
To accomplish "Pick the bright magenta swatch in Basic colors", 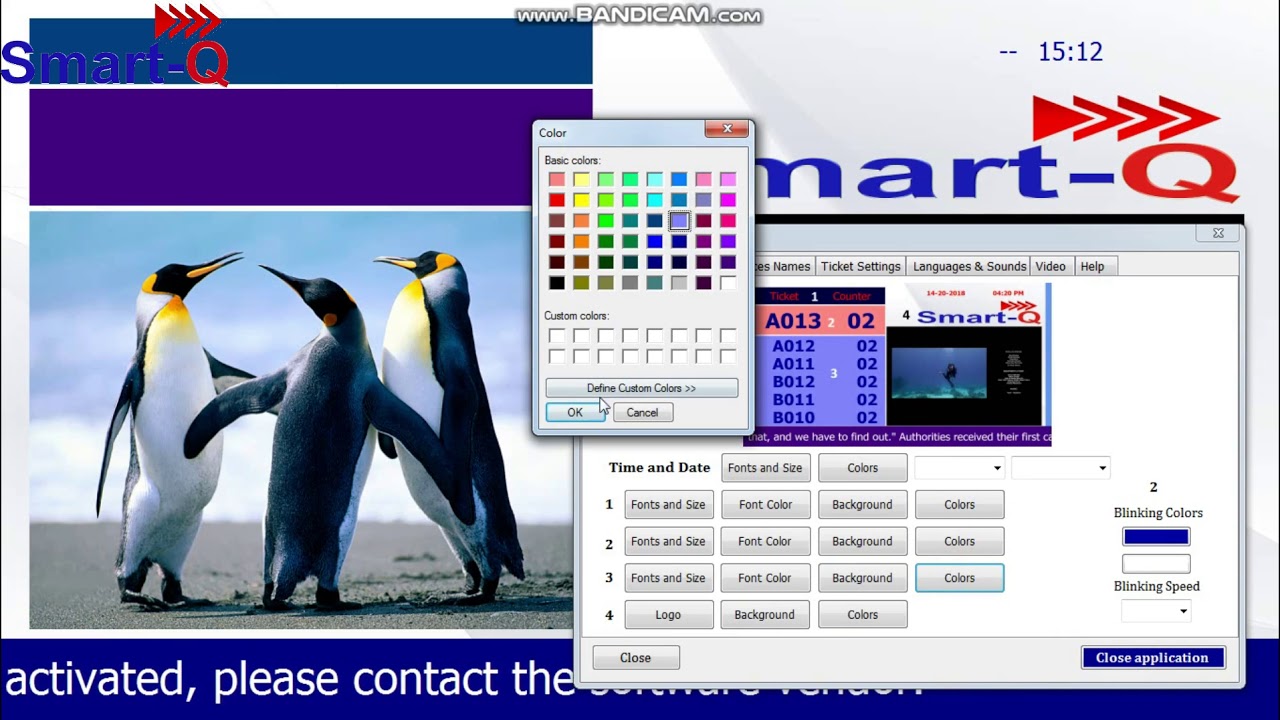I will [728, 200].
